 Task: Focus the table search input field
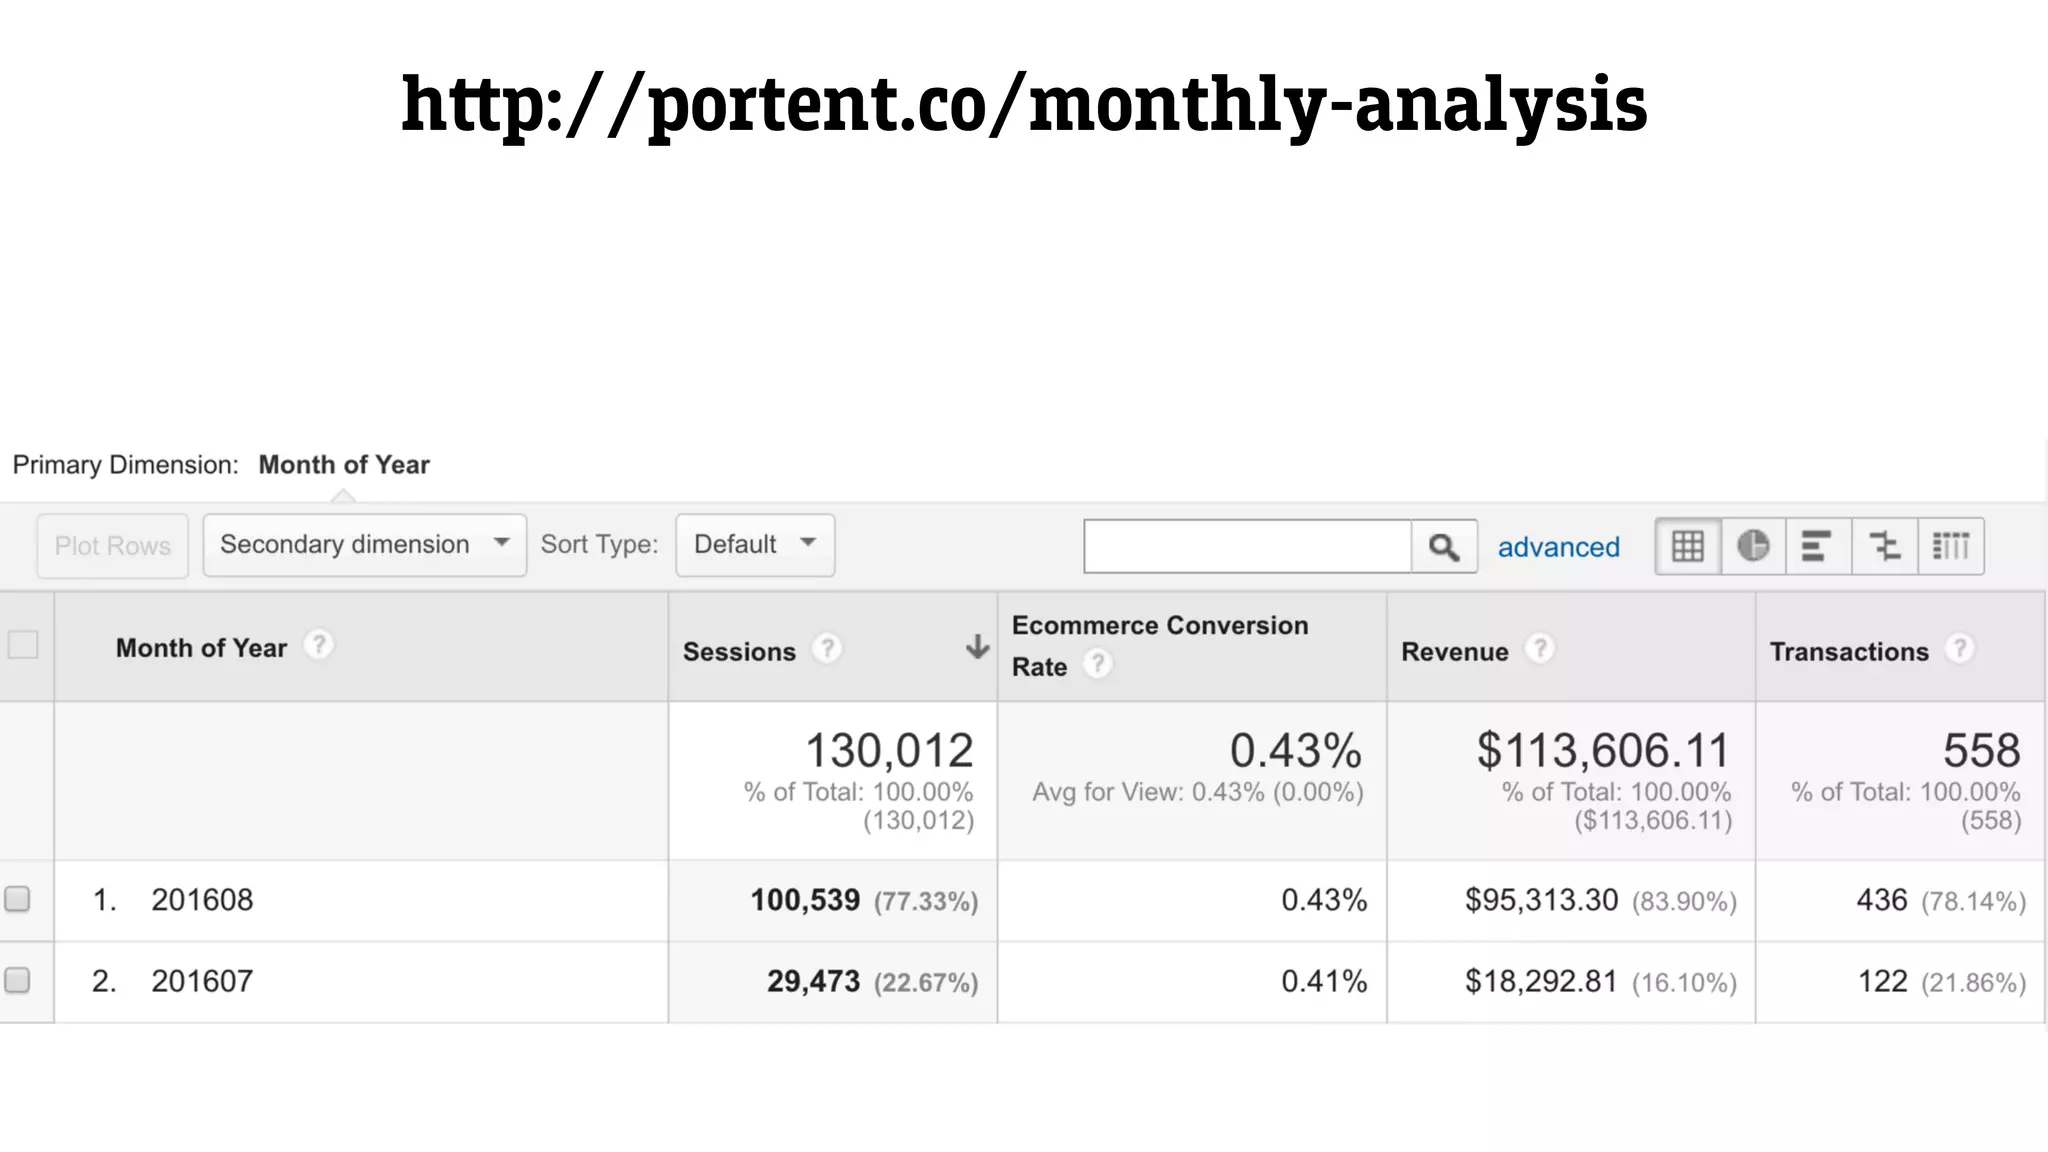(1247, 546)
